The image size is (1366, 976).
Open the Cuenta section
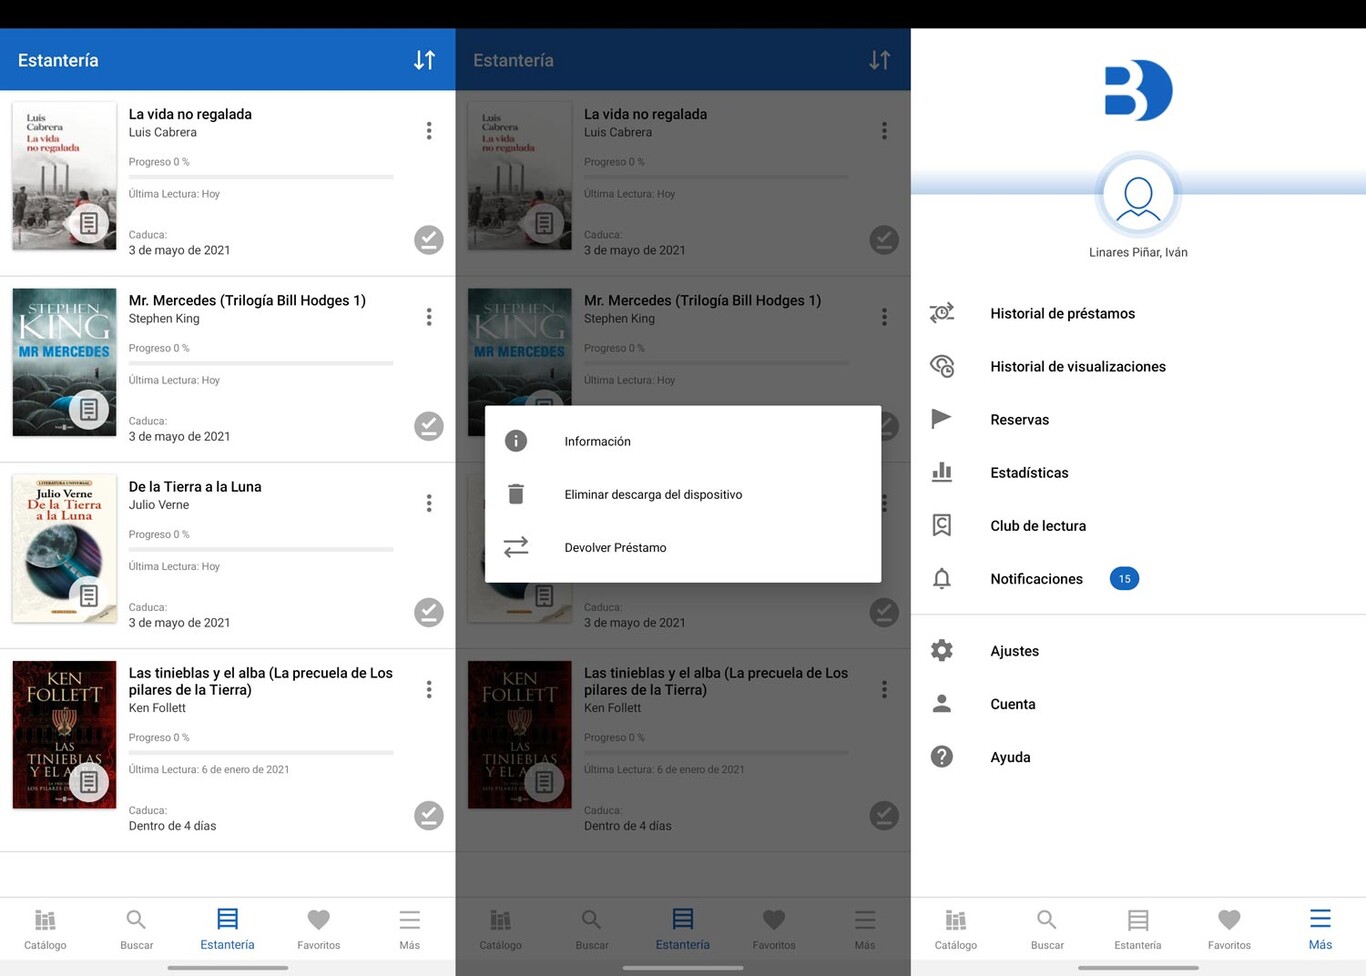(x=1012, y=704)
